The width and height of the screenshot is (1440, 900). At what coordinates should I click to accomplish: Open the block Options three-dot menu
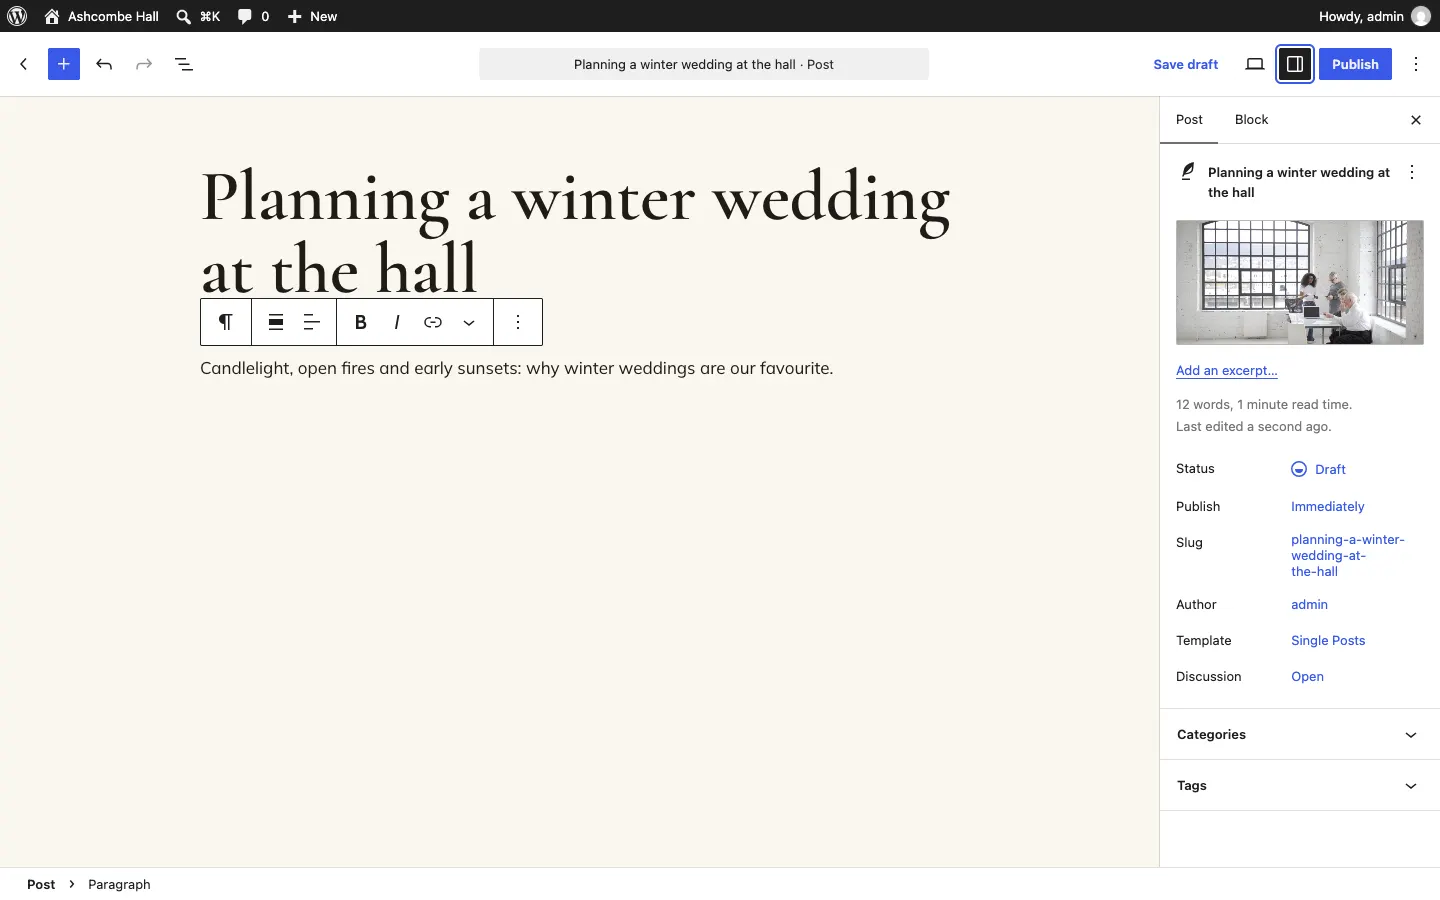click(518, 322)
